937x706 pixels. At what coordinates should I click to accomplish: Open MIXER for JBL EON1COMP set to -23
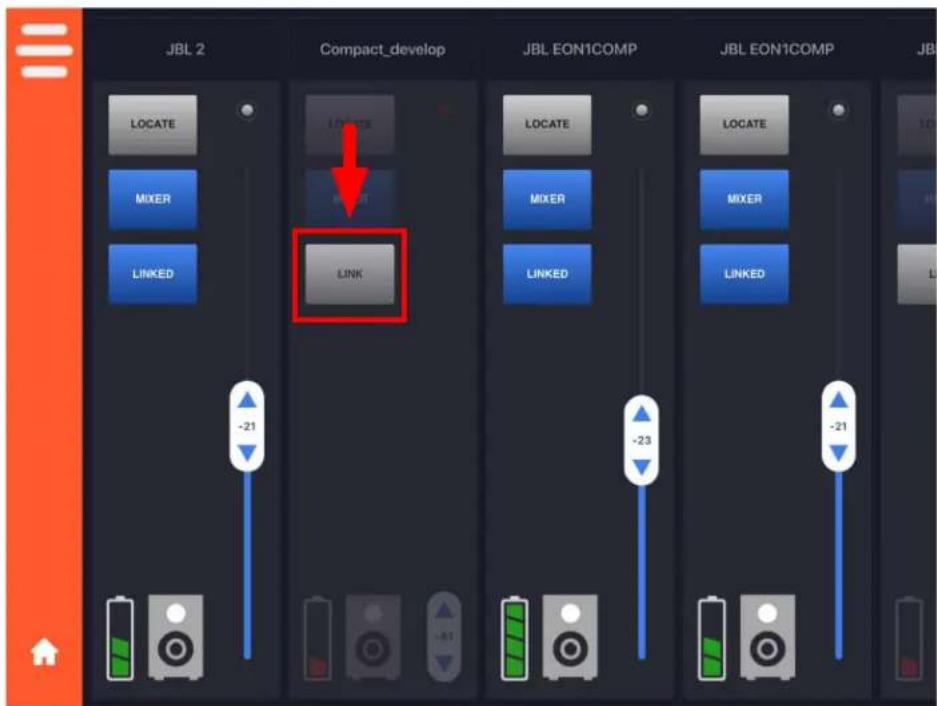[x=547, y=199]
